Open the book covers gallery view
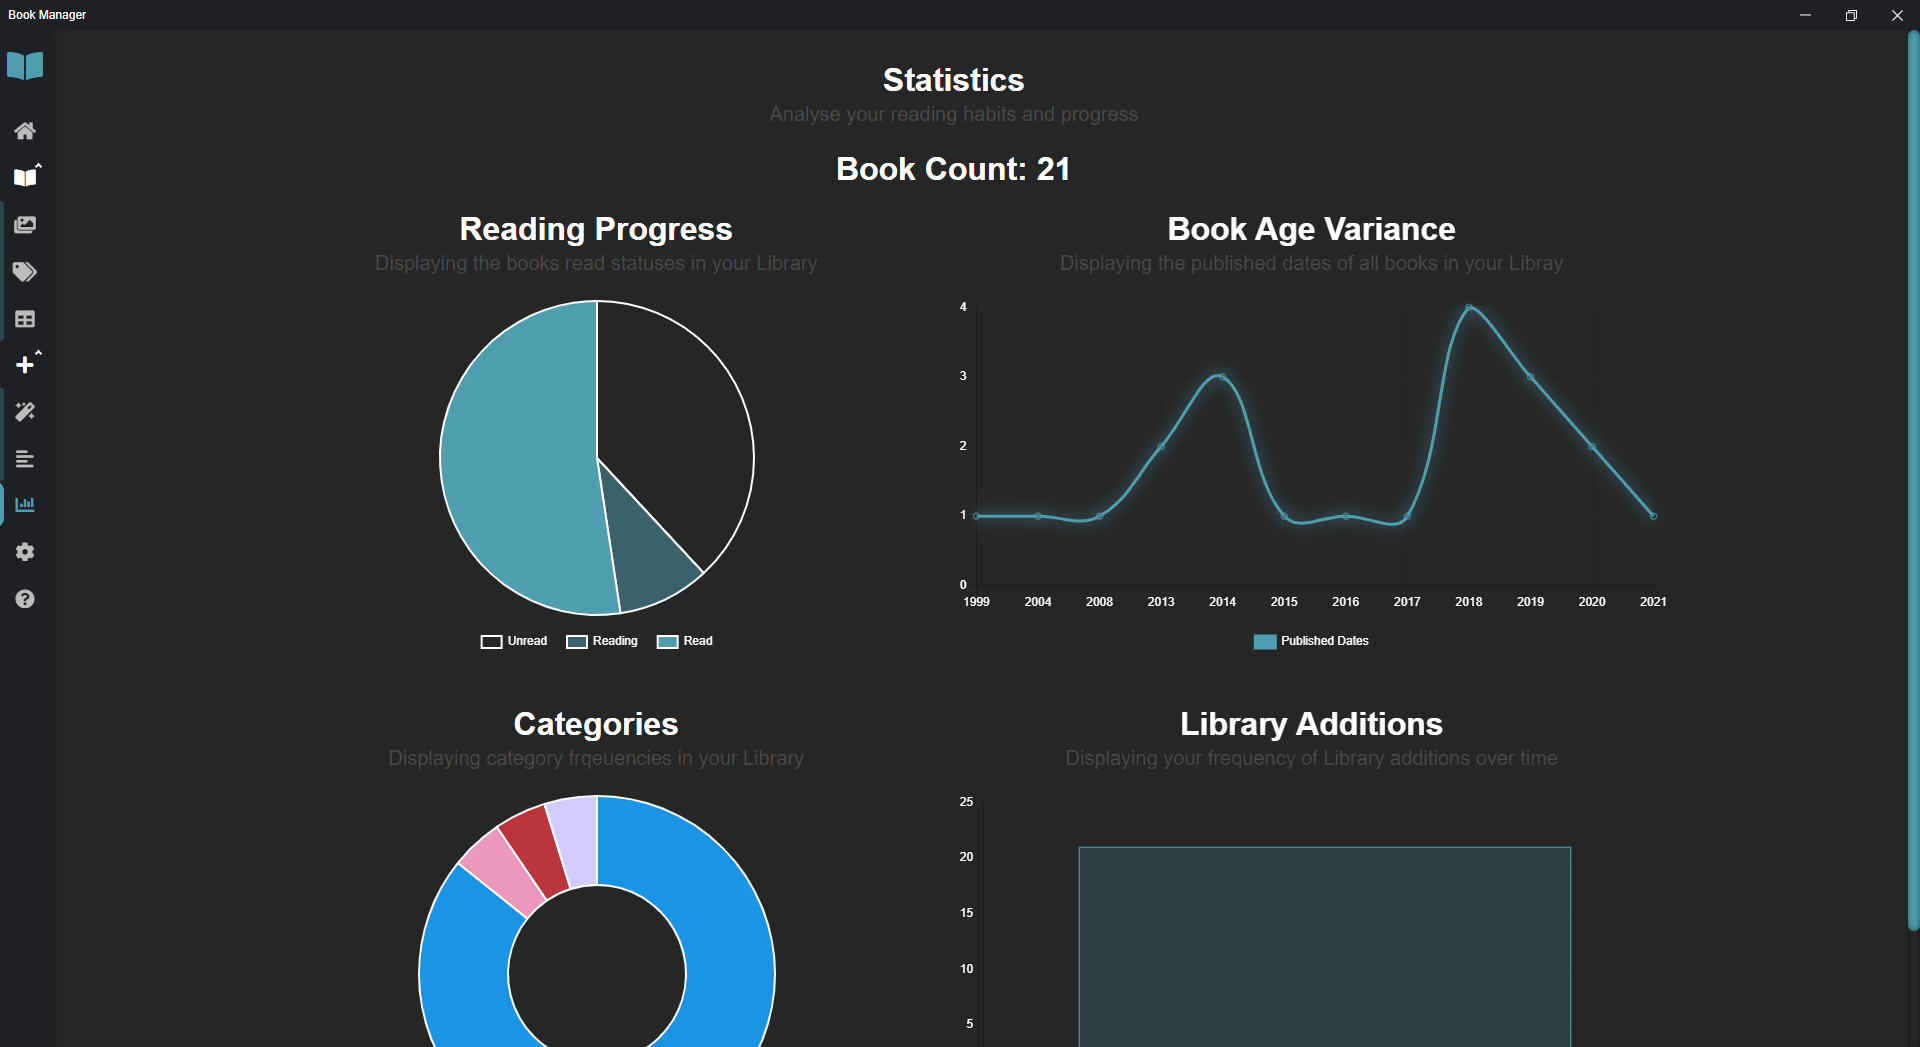 pos(25,224)
